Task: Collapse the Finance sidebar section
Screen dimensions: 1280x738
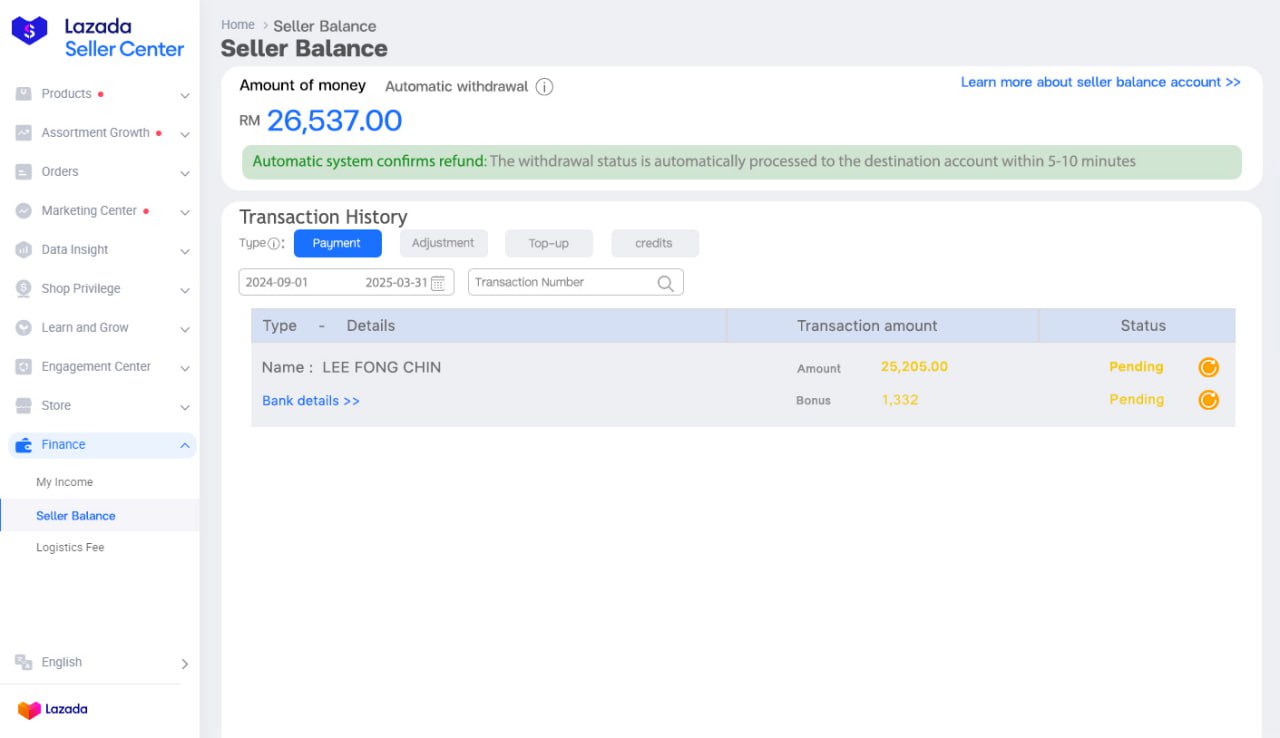Action: pyautogui.click(x=185, y=445)
